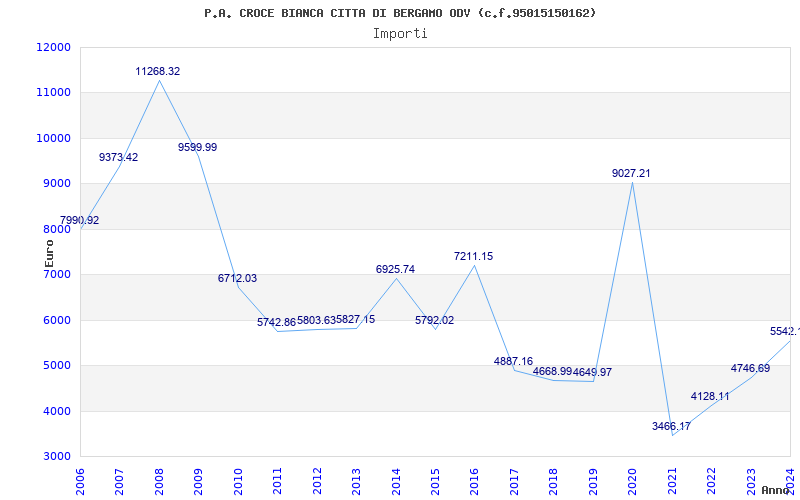Select the 3466.17 data label
This screenshot has height=500, width=800.
click(x=671, y=426)
